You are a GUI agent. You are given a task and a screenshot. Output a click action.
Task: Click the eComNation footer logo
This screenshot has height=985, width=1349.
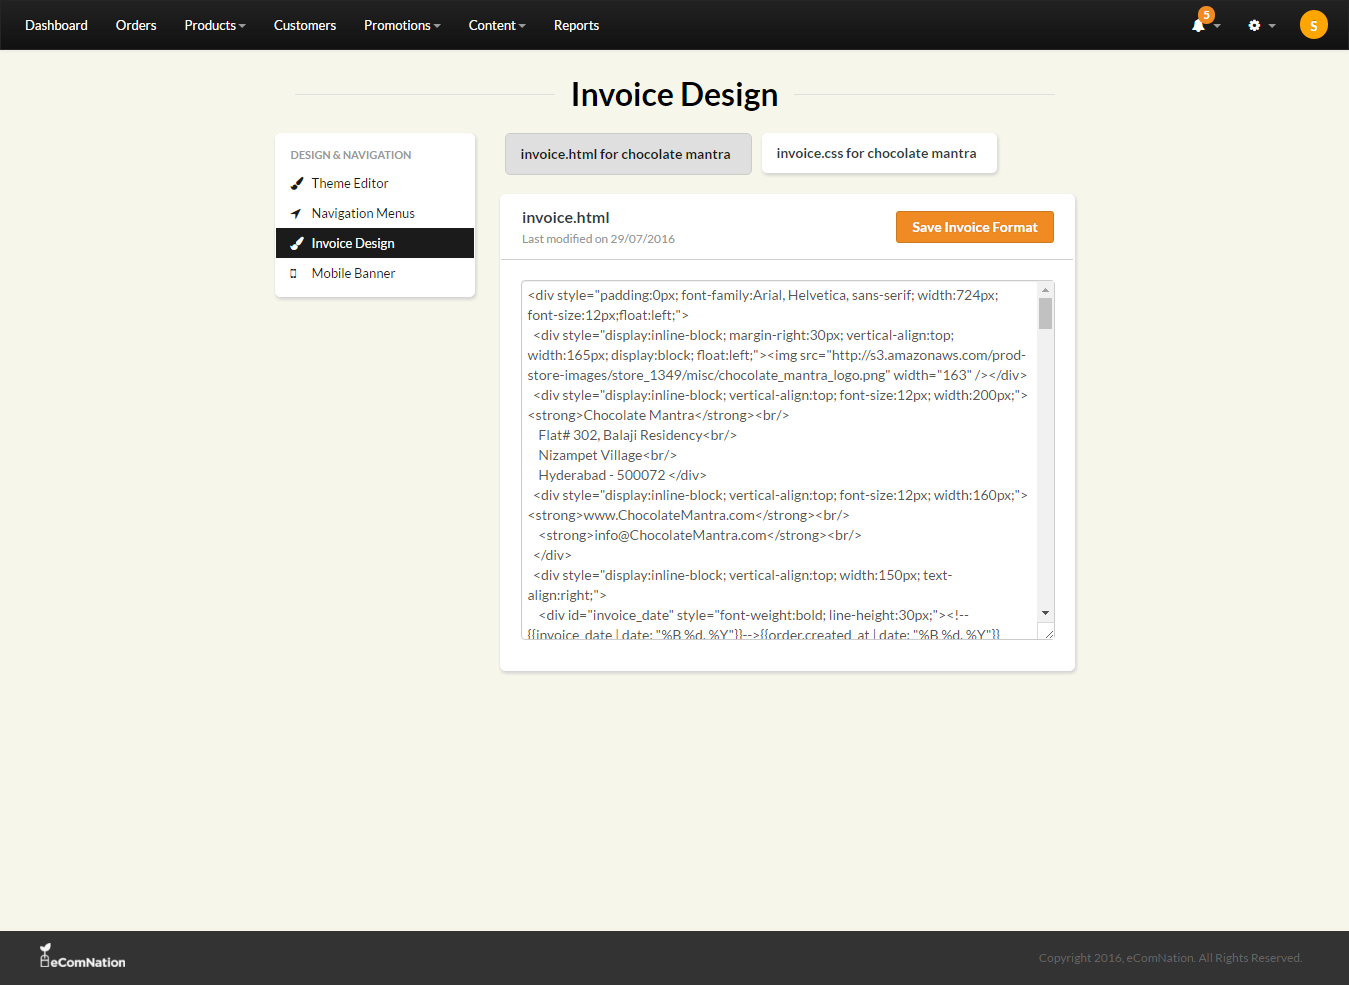[x=82, y=956]
